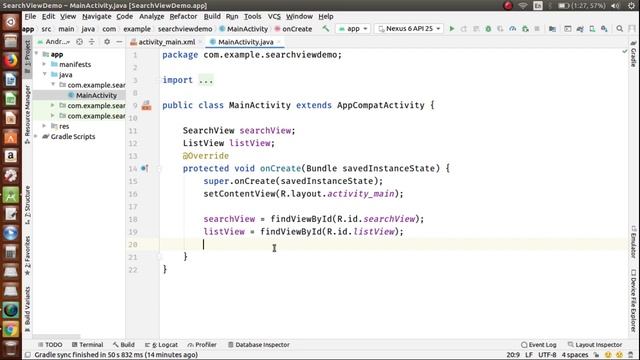The height and width of the screenshot is (360, 640).
Task: Select opened file target icon in Project panel
Action: coord(80,42)
